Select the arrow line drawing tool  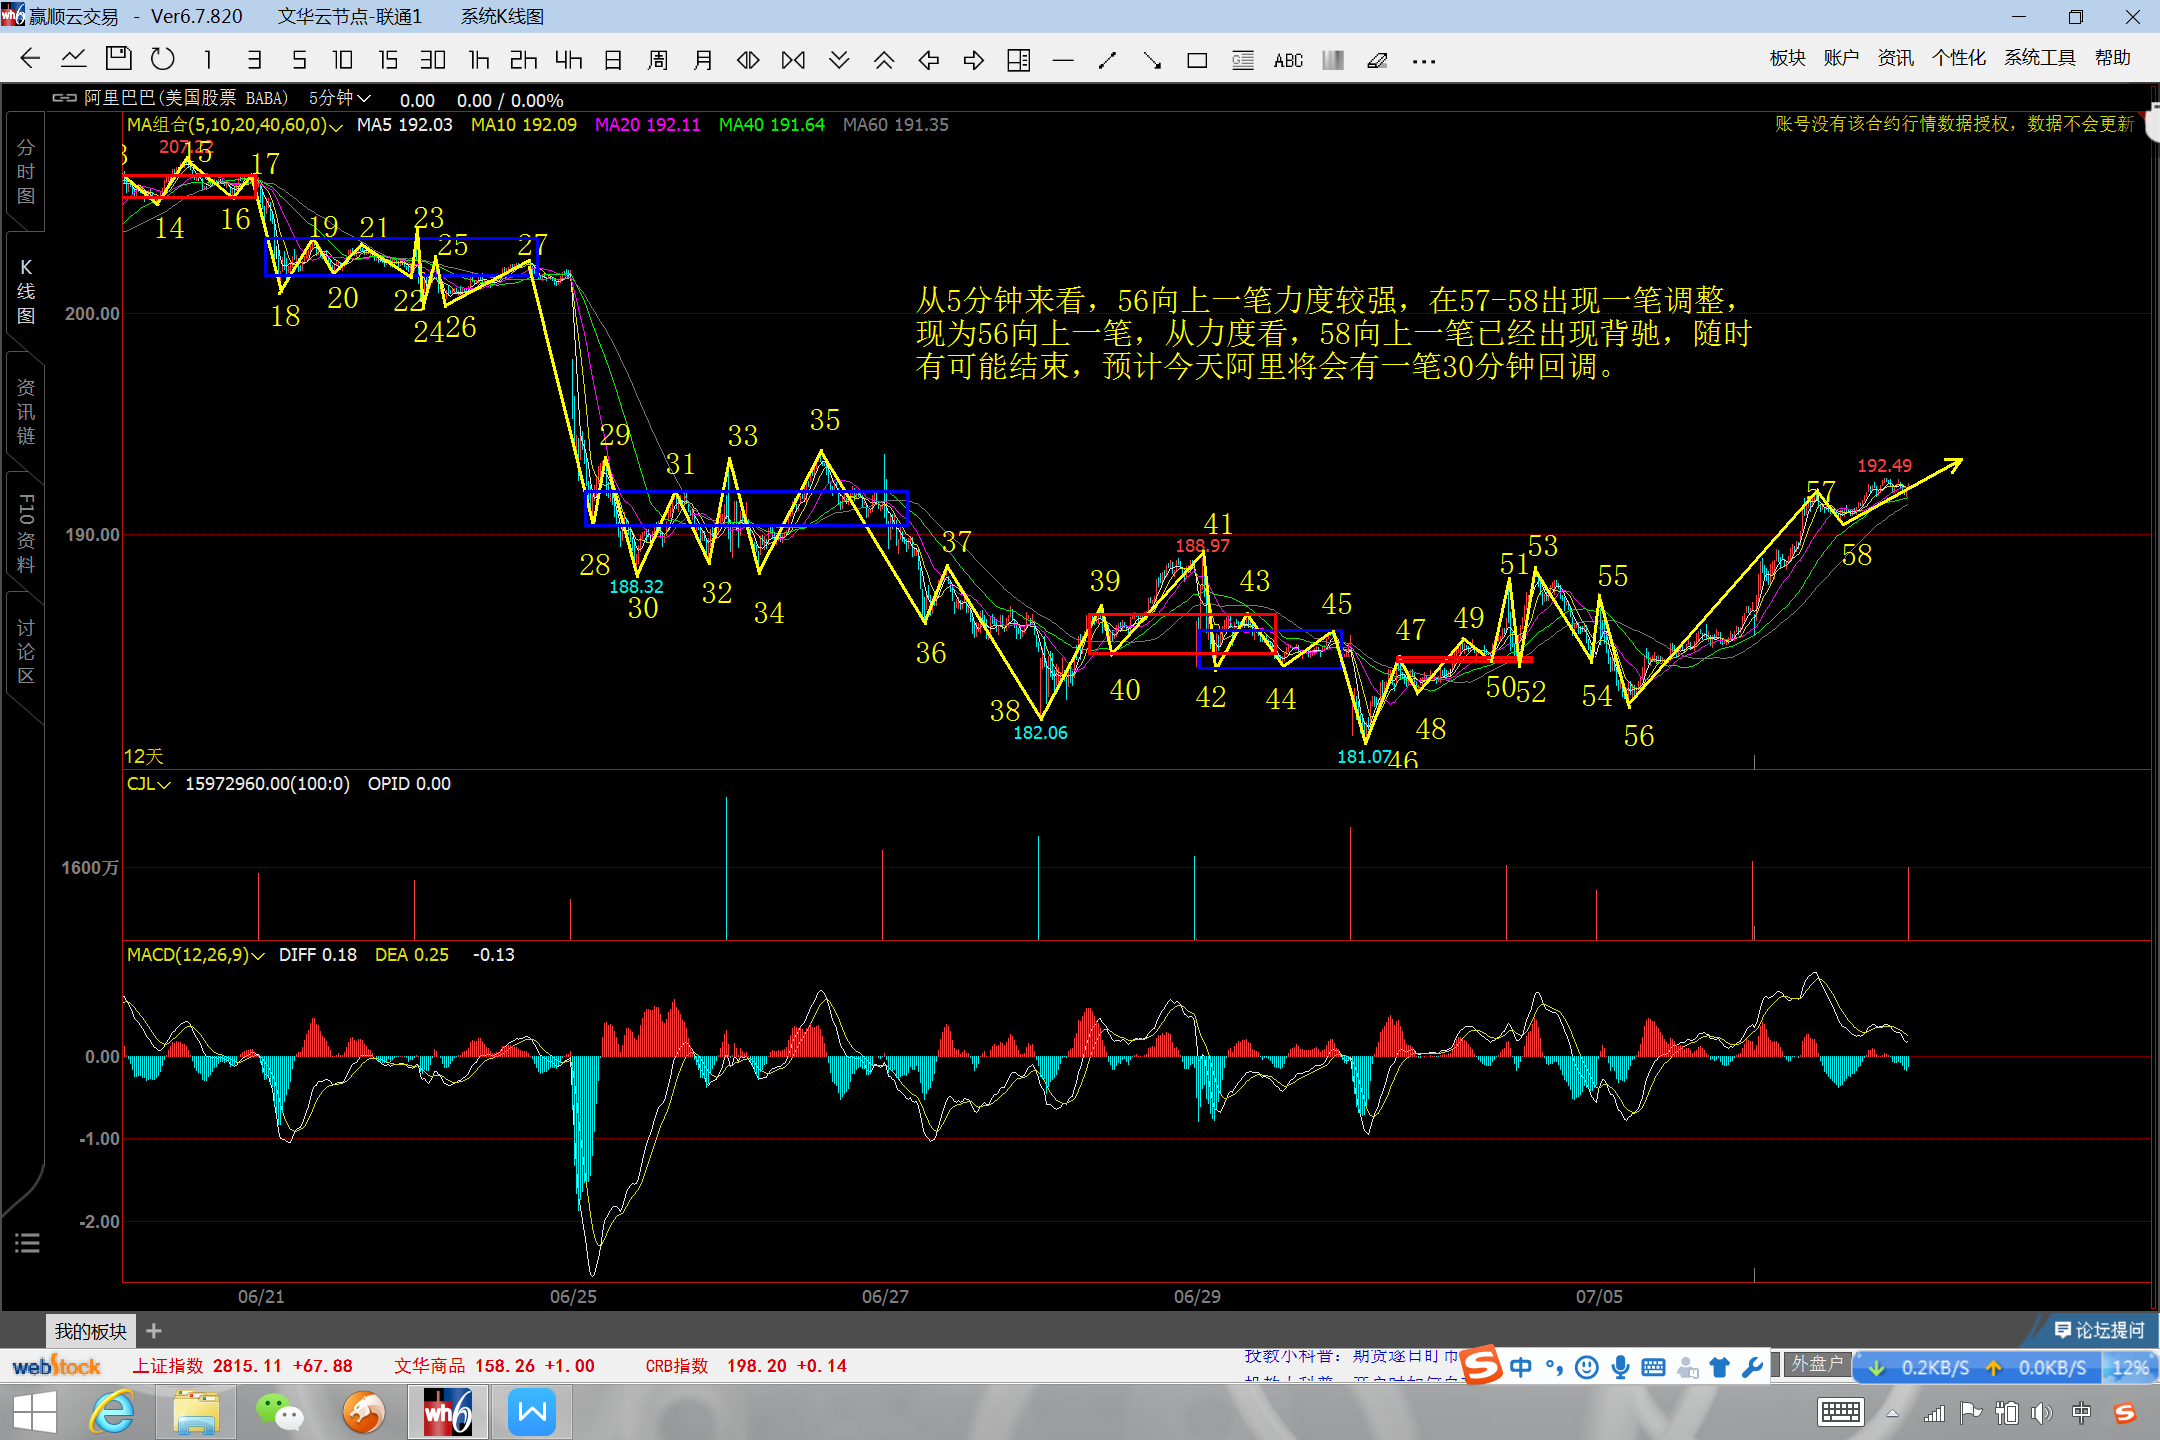point(1152,60)
